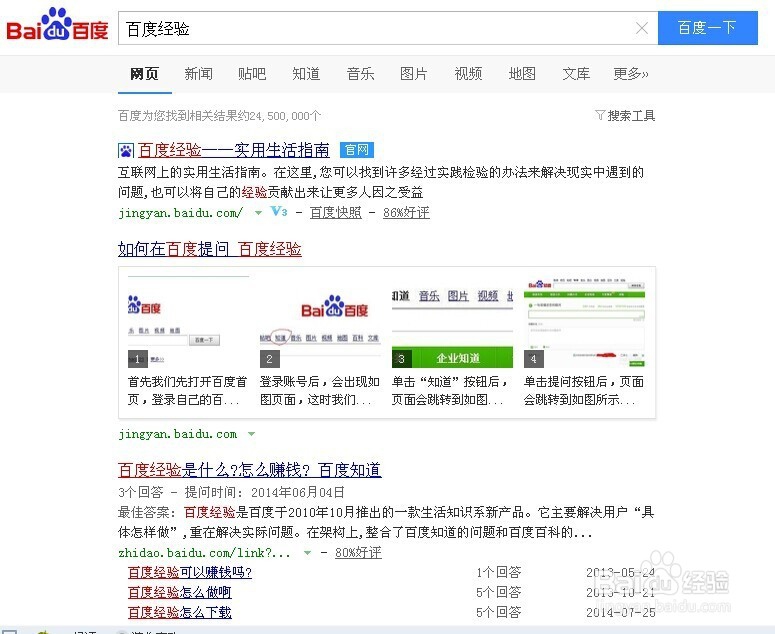Open 百度经验是什么?怎么赚钱? result
The height and width of the screenshot is (634, 775).
click(250, 470)
